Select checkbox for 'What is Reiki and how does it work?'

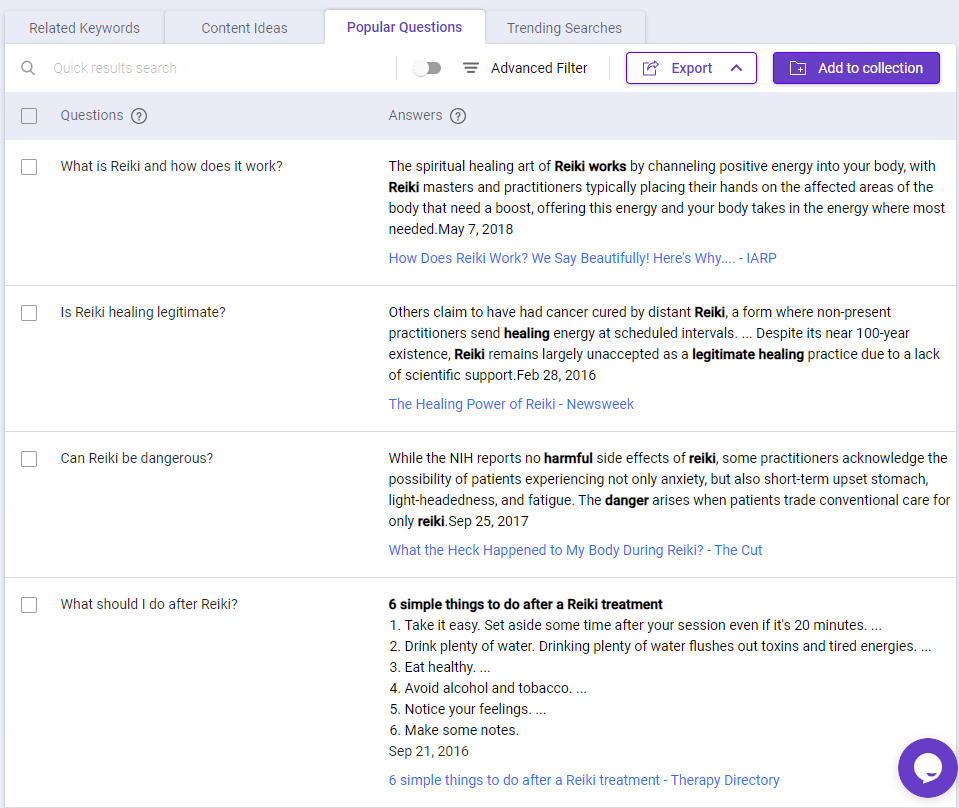[x=29, y=166]
